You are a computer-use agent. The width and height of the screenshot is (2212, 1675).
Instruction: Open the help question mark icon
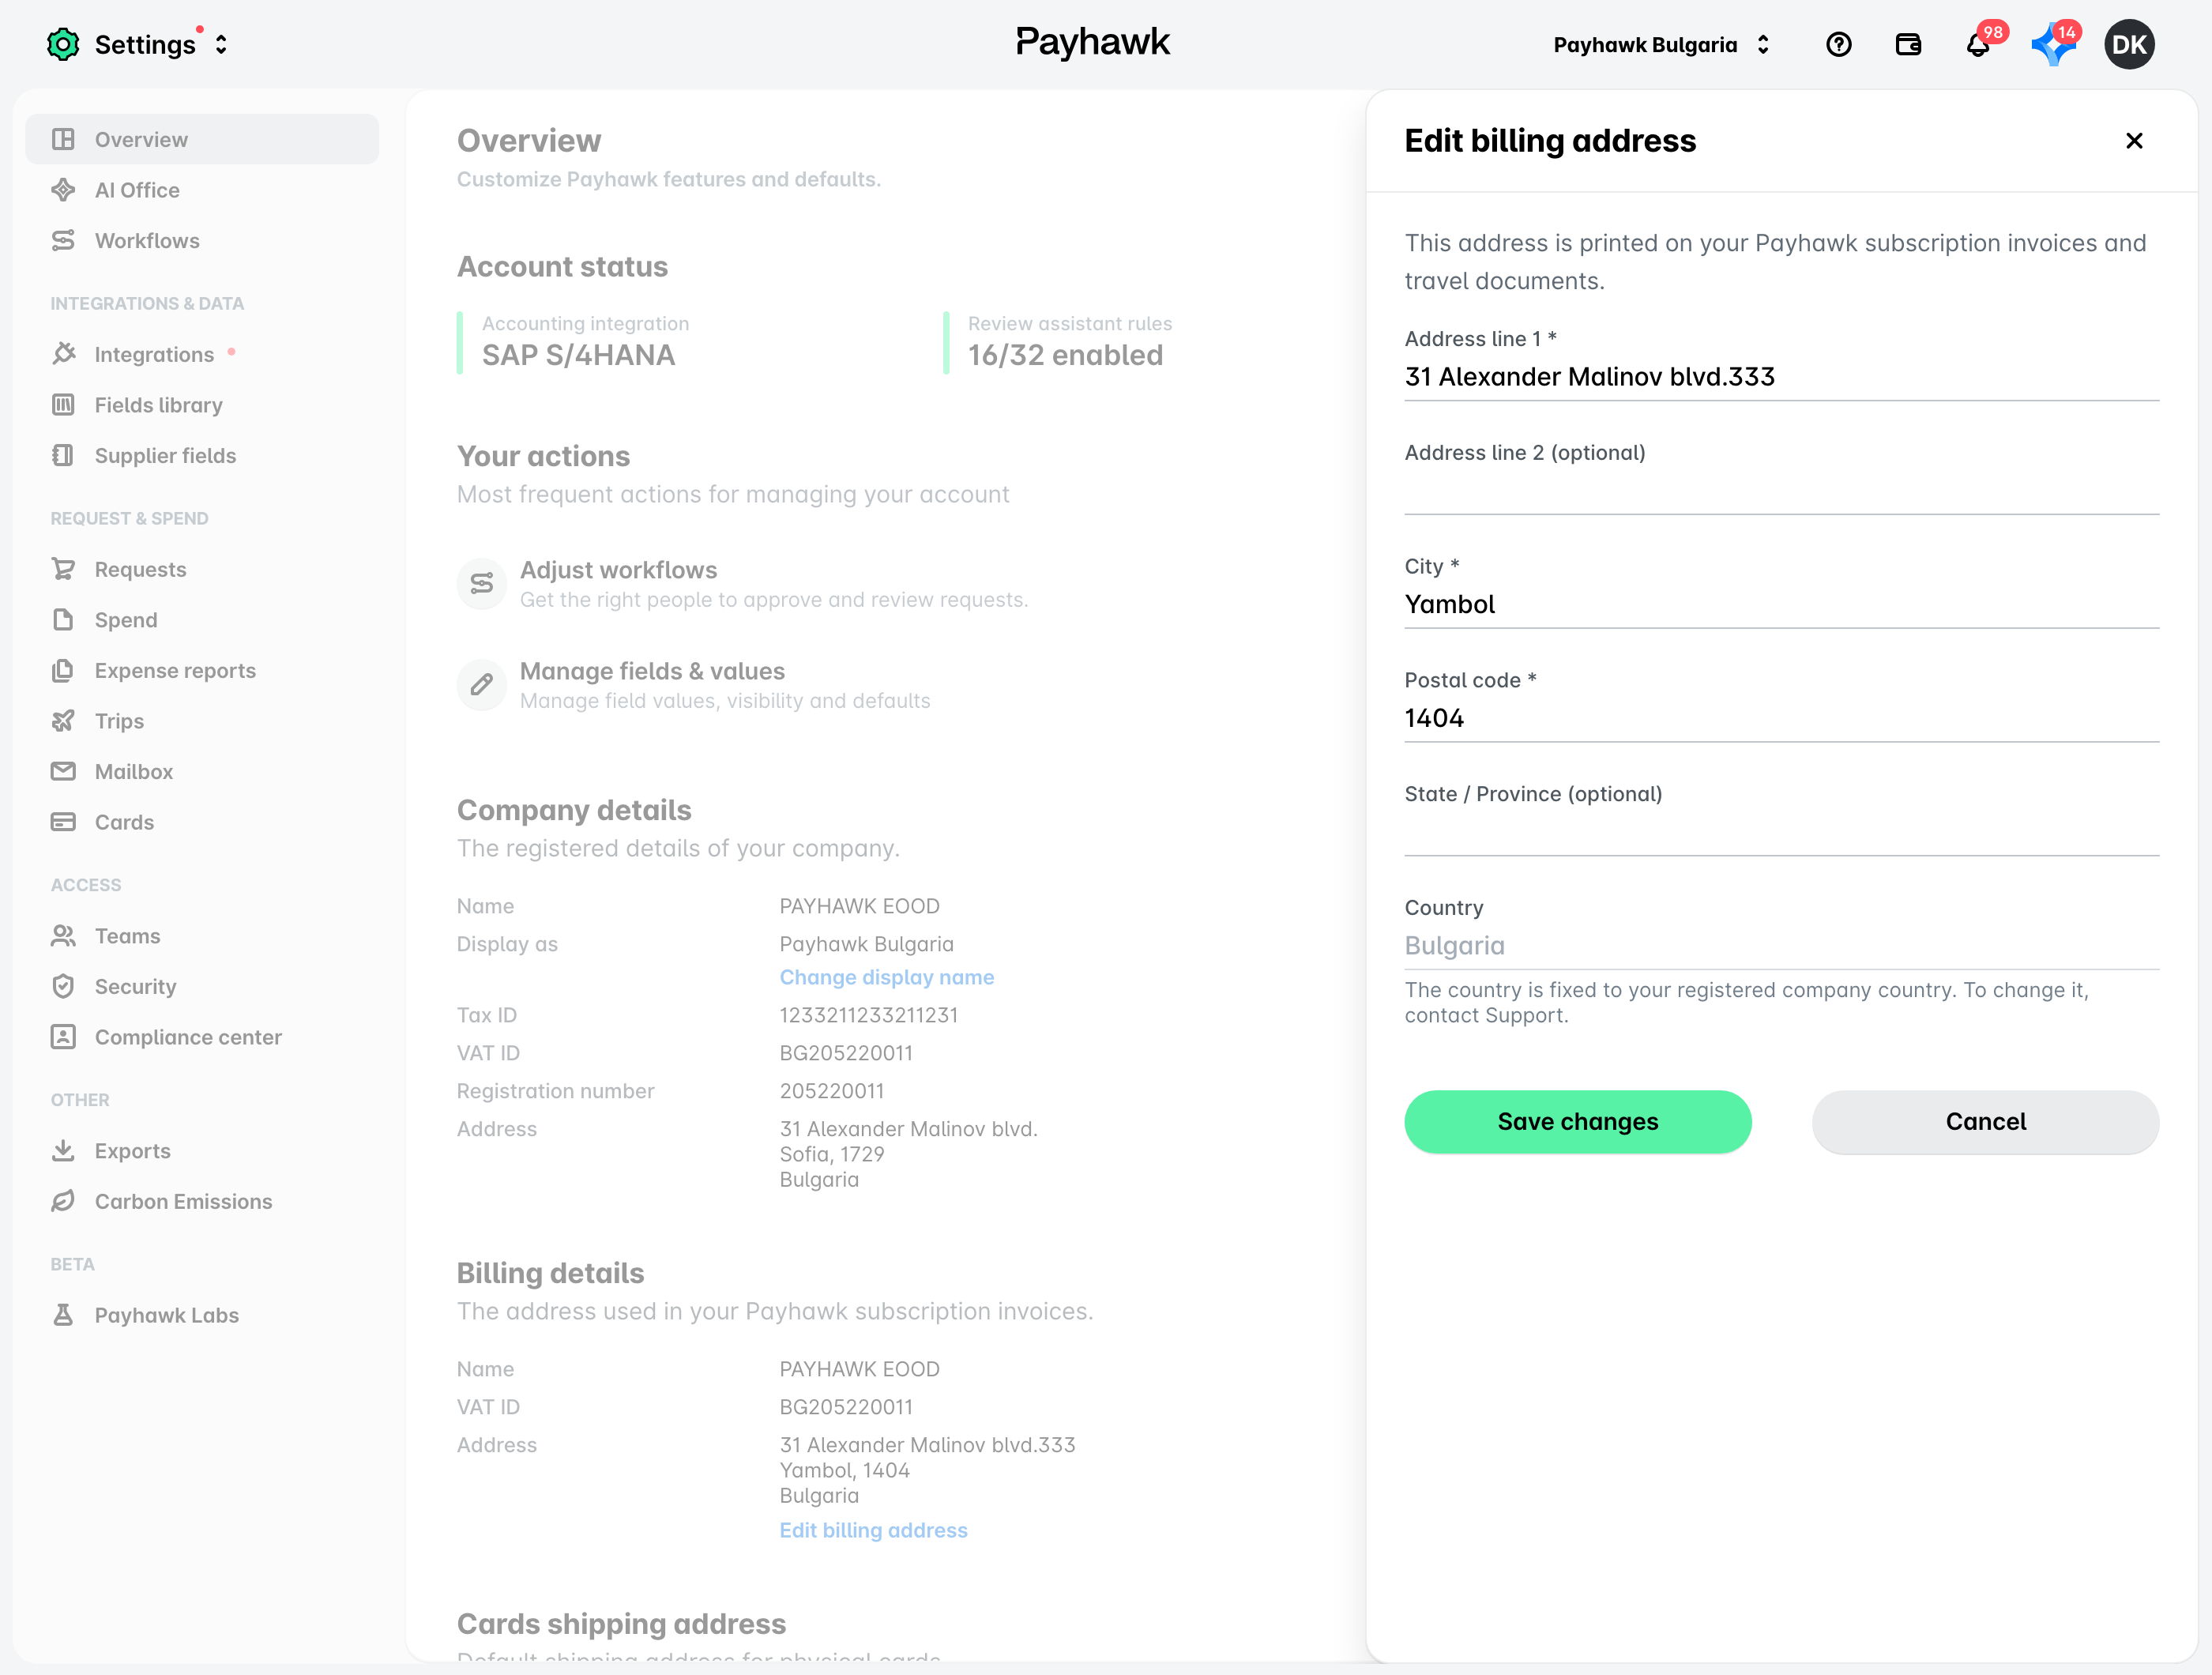coord(1838,45)
